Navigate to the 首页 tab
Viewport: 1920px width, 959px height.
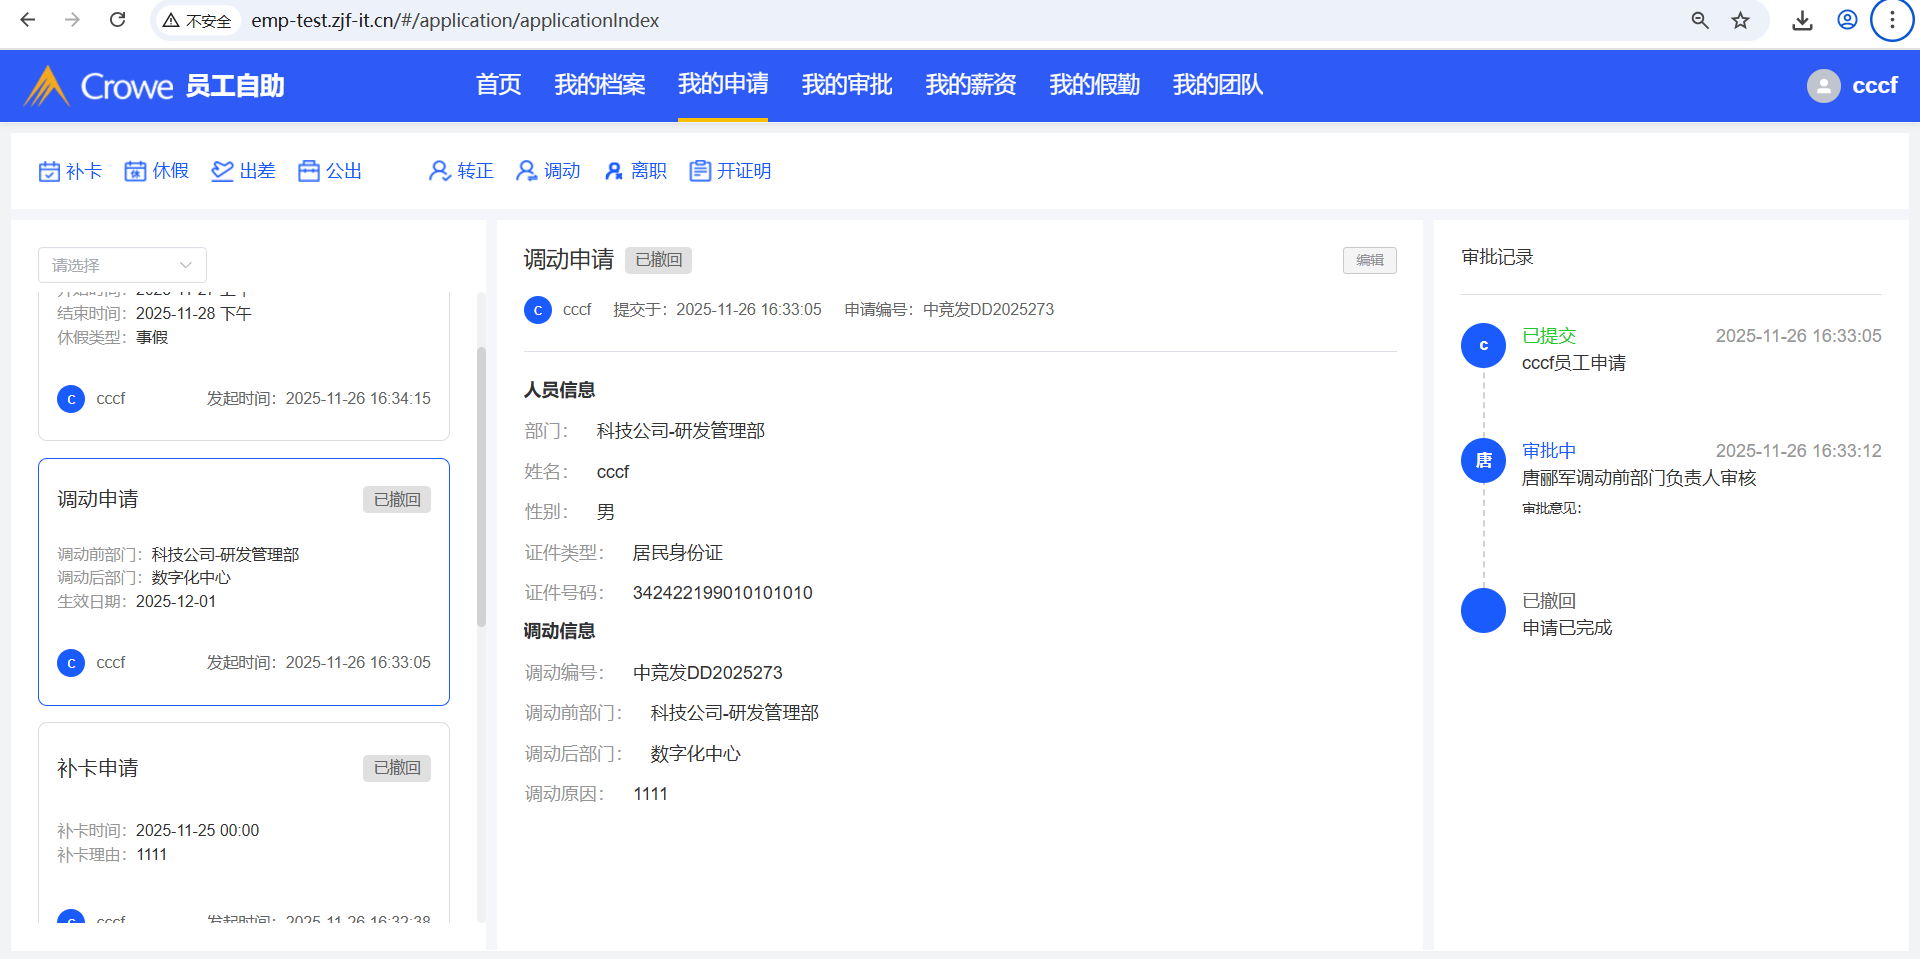[498, 85]
